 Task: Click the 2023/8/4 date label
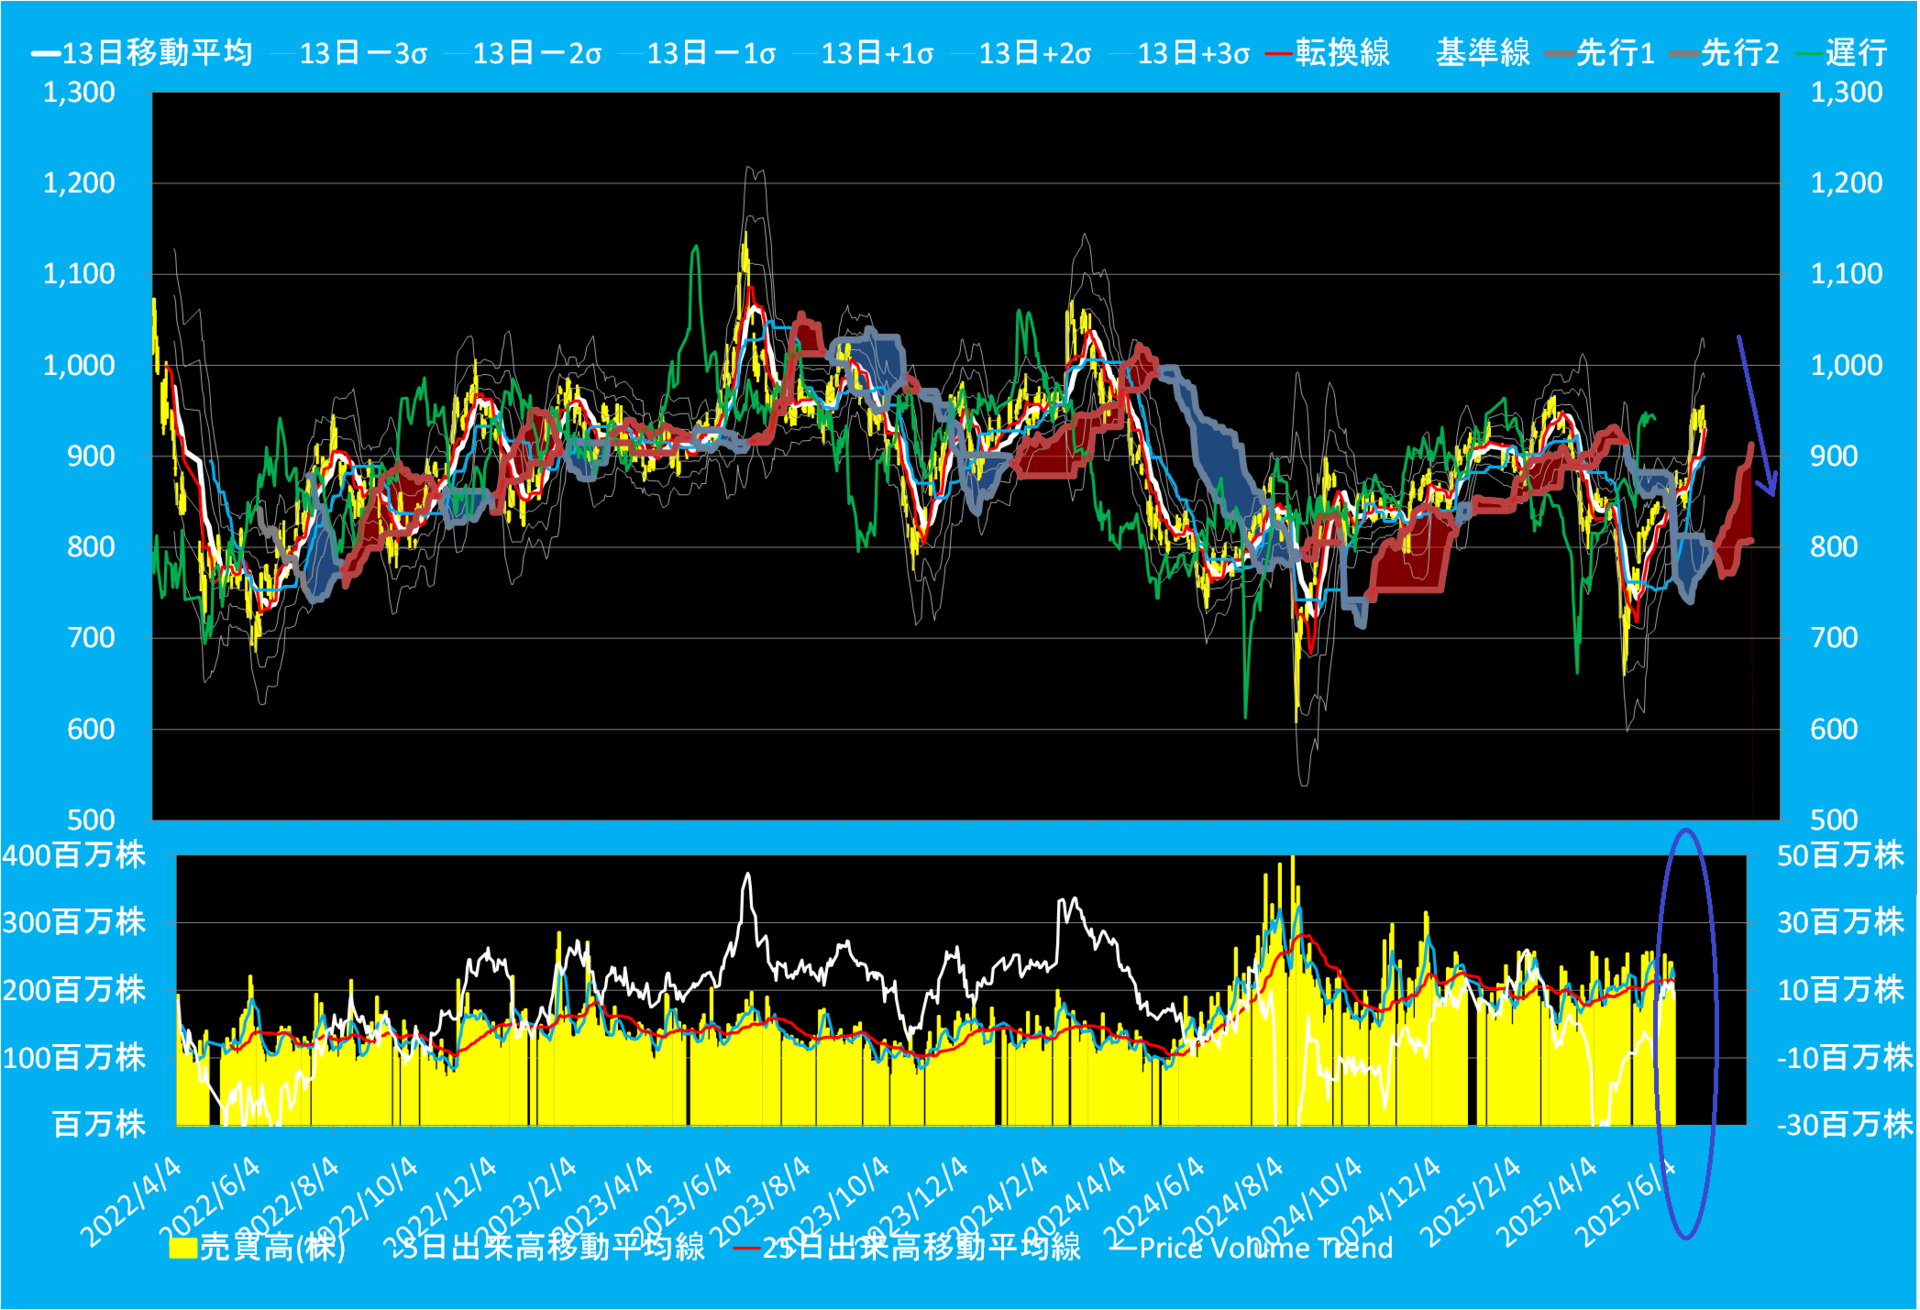point(760,1202)
